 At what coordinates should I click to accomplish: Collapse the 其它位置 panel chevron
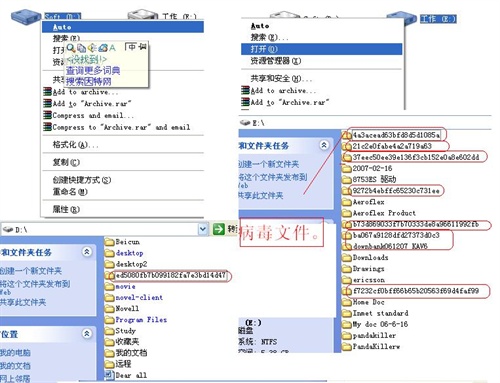[87, 334]
